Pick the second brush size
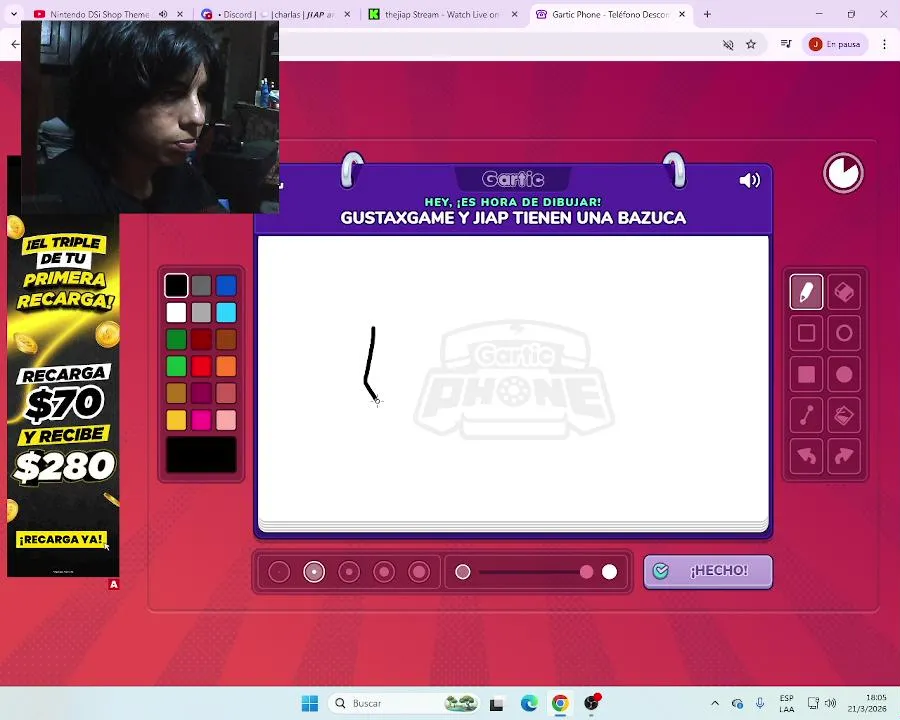The image size is (900, 720). pos(314,572)
